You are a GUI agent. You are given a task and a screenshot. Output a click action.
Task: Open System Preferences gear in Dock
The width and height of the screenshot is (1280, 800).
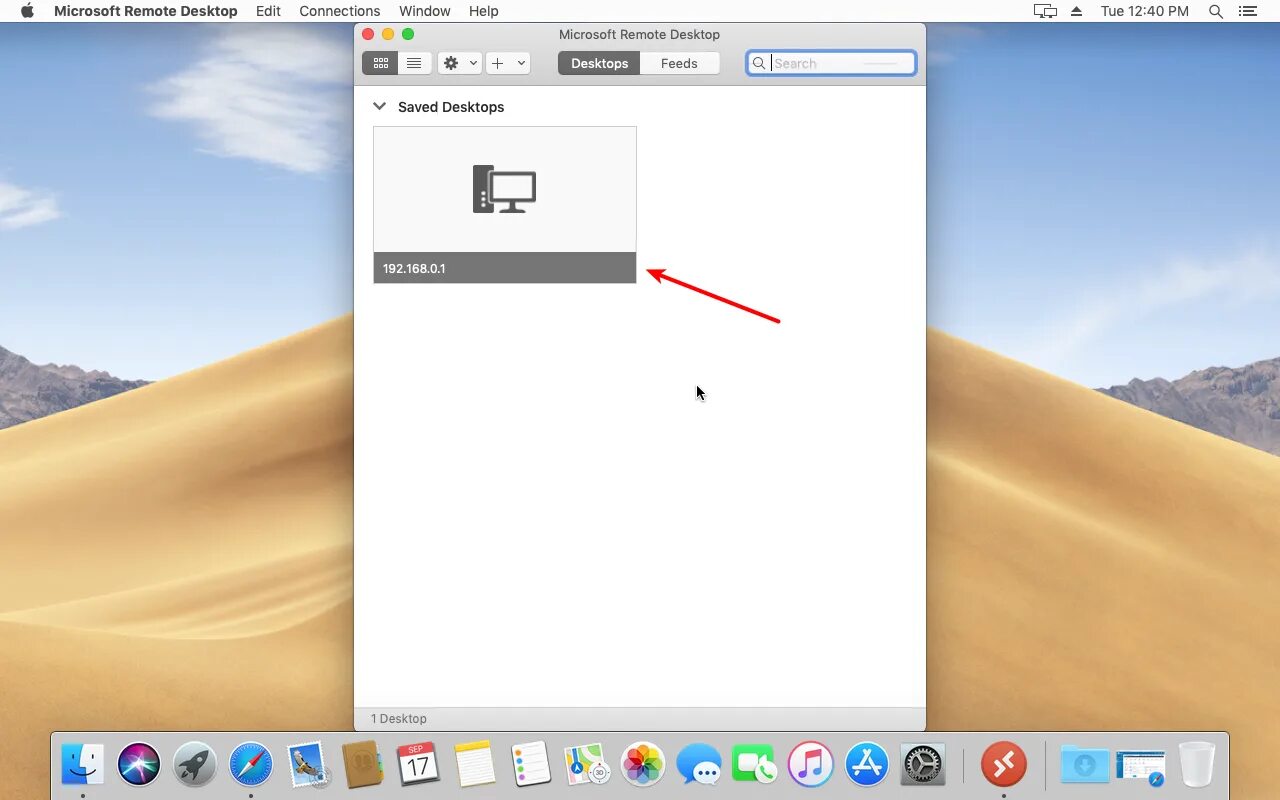[923, 765]
